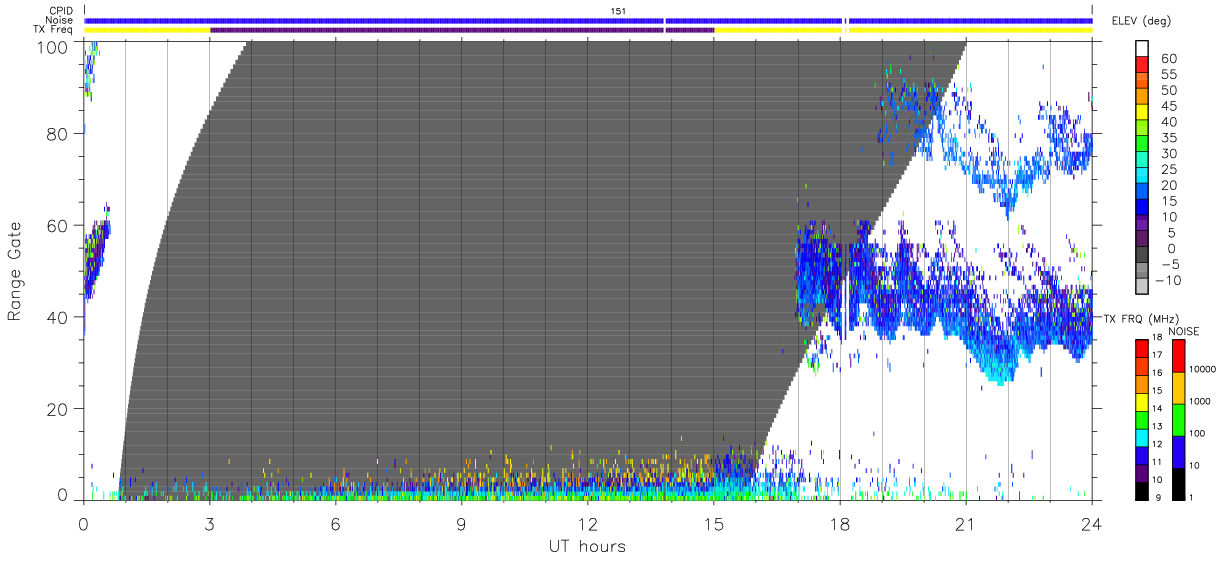Click the 100 label on NOISE legend
Image resolution: width=1228 pixels, height=567 pixels.
tap(1197, 433)
